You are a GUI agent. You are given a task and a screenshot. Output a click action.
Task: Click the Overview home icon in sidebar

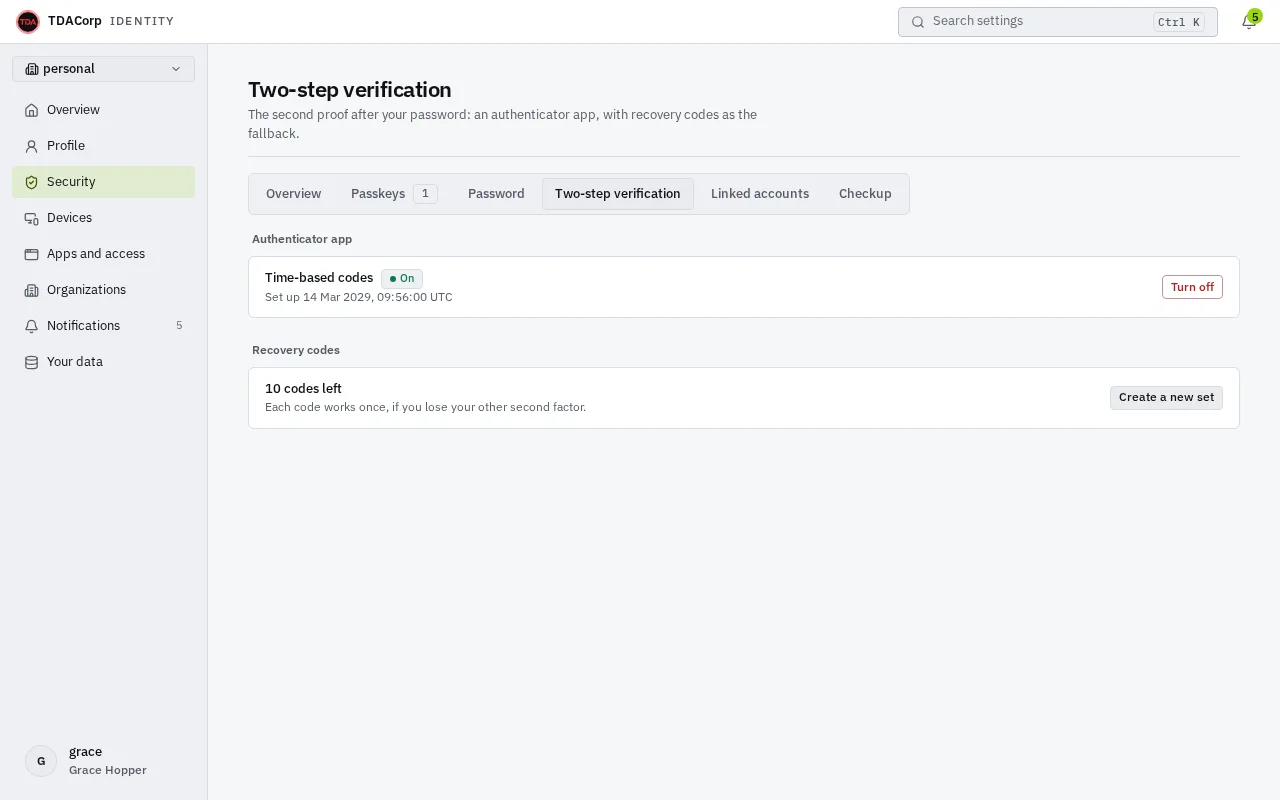point(32,110)
